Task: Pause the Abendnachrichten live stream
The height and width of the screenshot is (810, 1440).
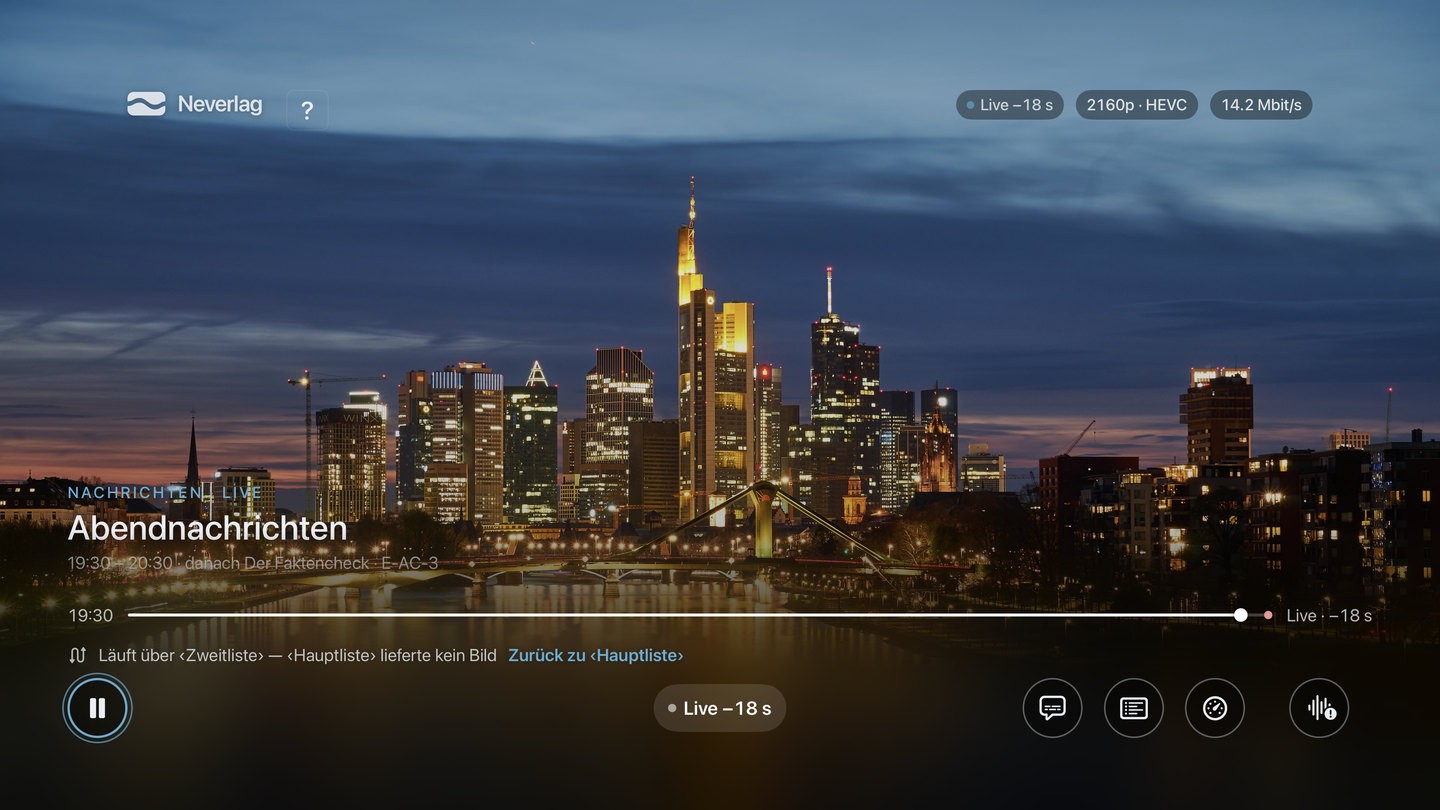Action: pos(97,708)
